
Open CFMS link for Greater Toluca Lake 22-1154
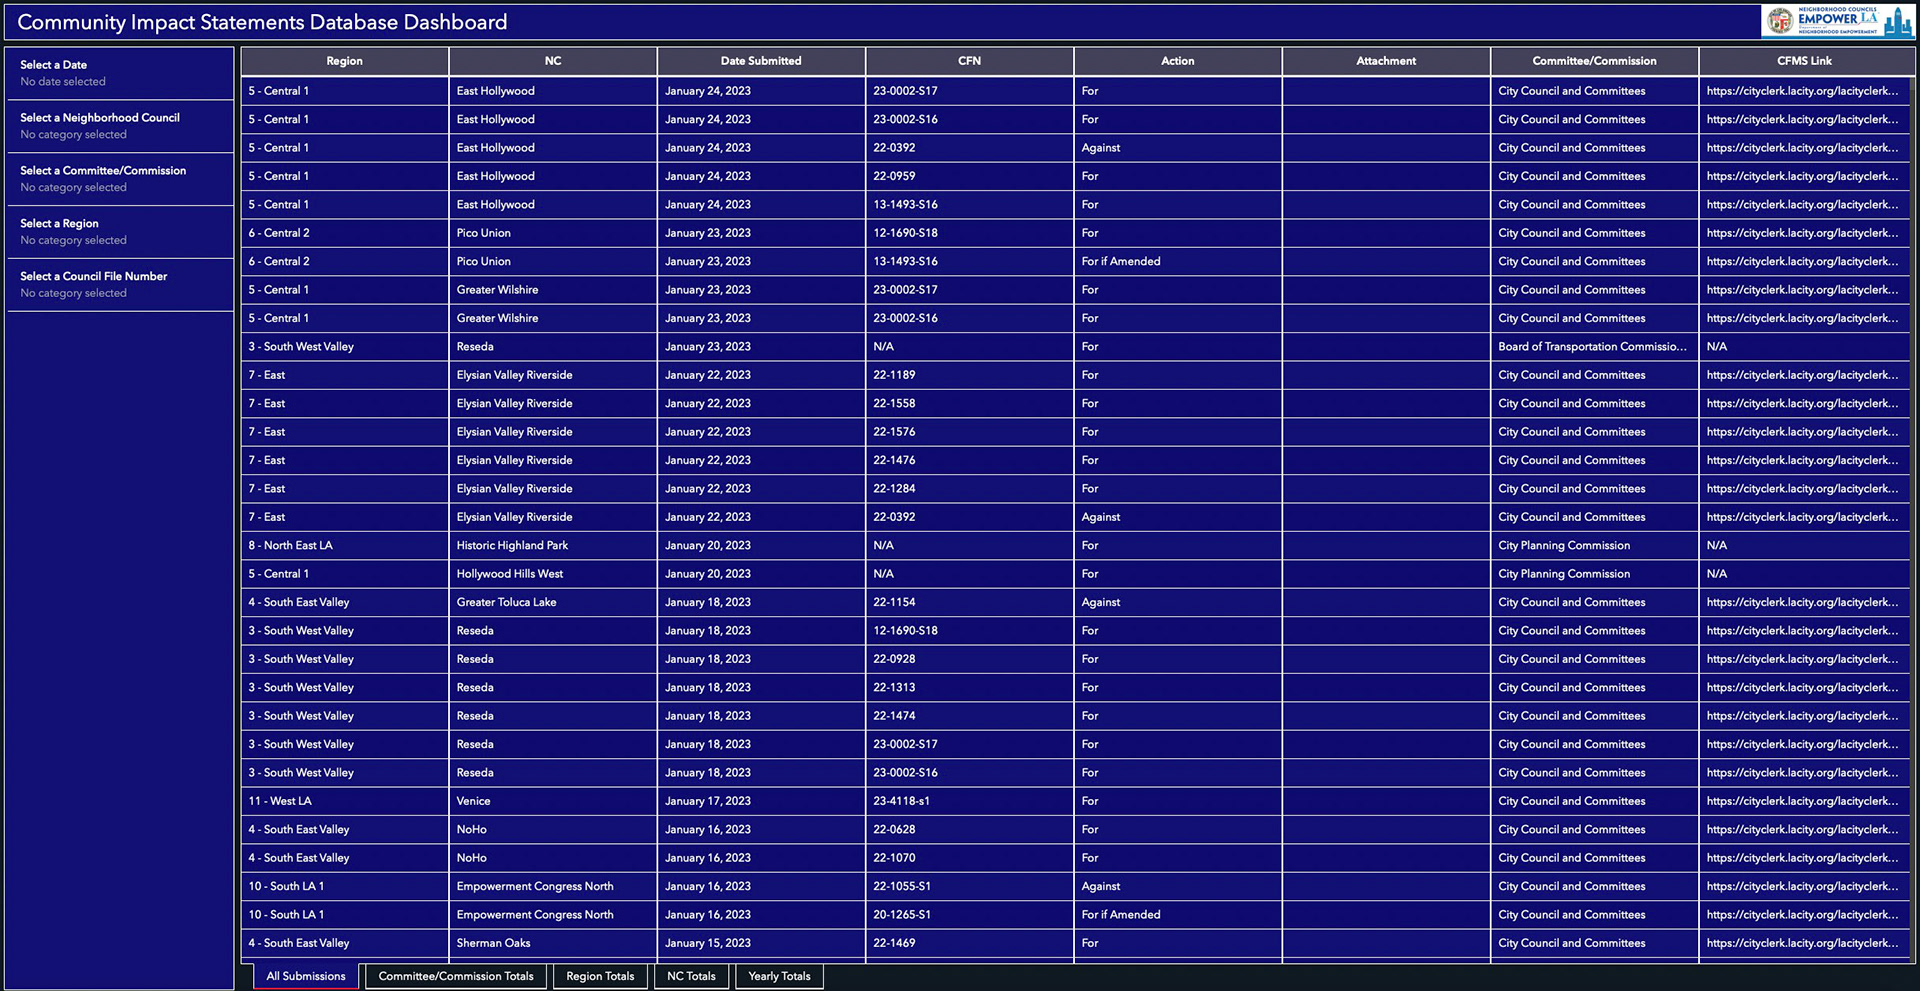[1802, 602]
